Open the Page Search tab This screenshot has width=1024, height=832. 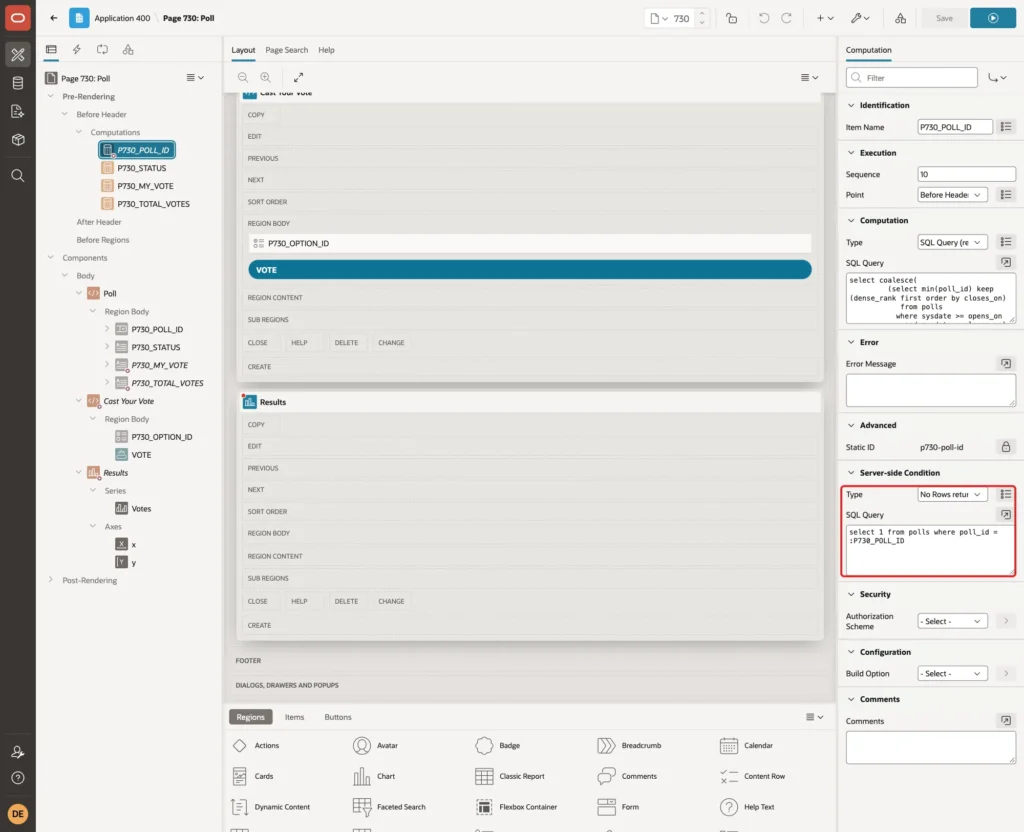click(286, 50)
